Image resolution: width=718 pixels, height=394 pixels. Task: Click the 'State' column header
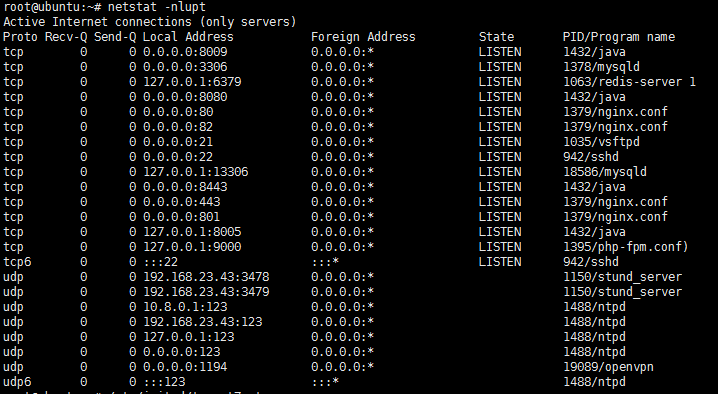(496, 37)
